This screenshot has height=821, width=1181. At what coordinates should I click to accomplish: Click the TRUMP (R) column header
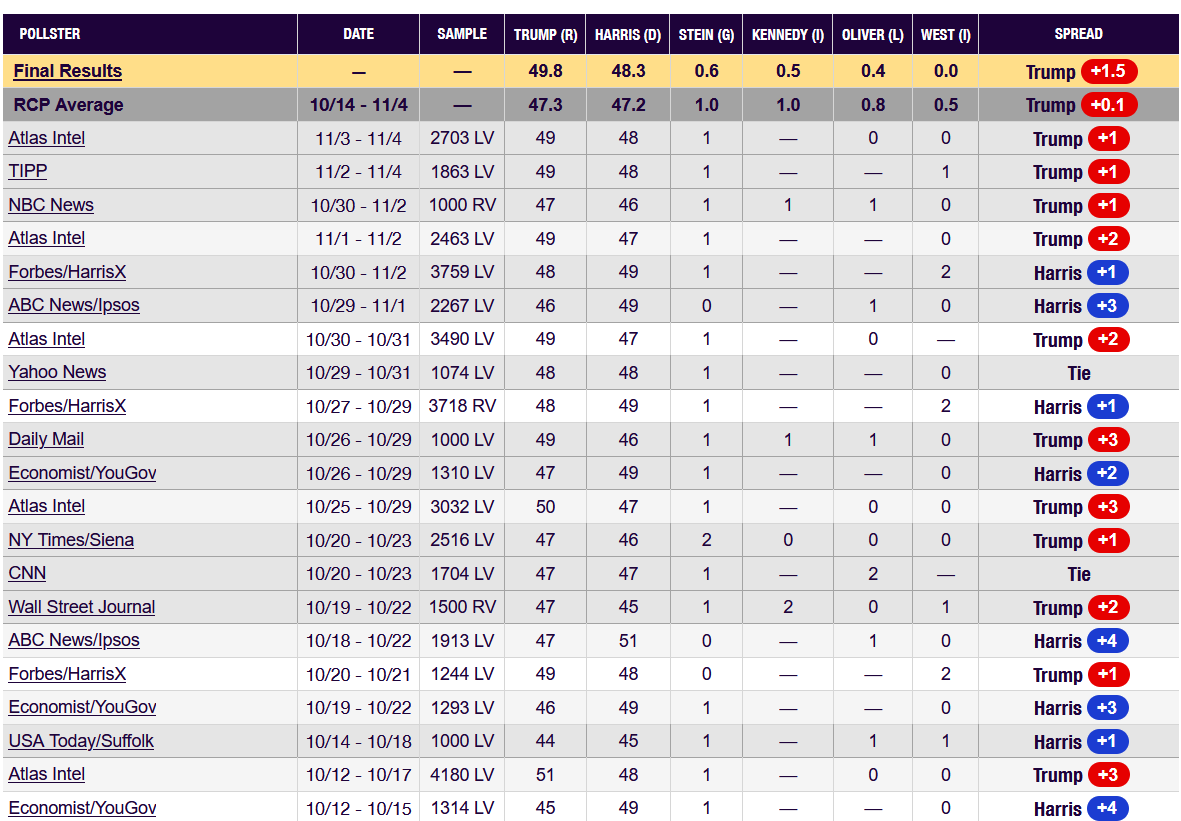(545, 35)
